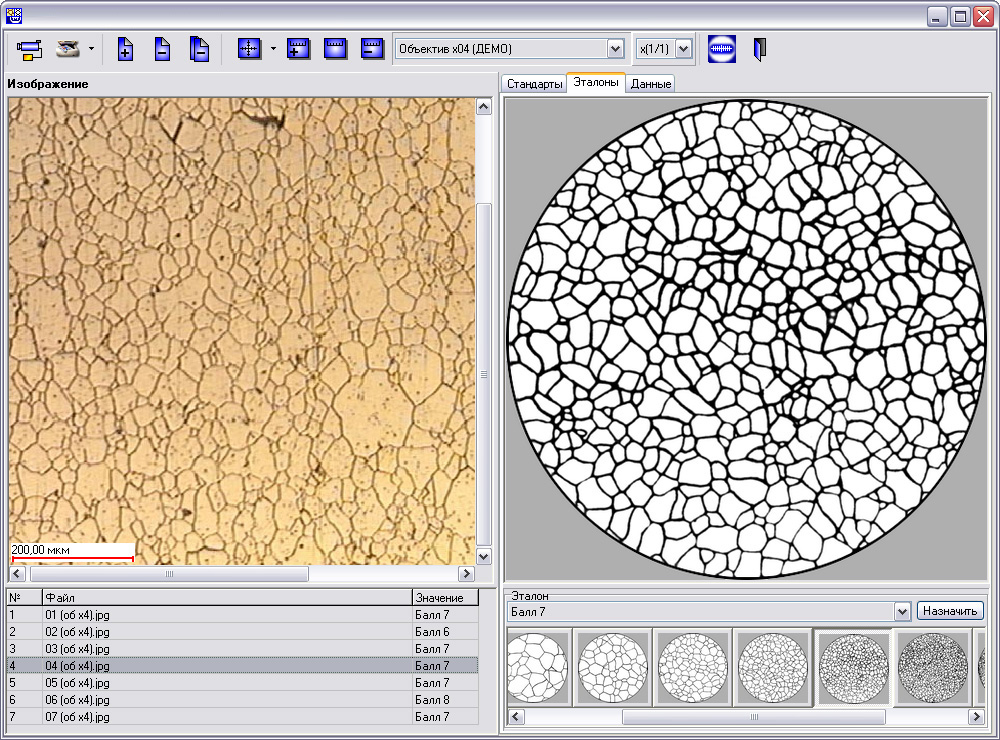Click the Значение column header
Image resolution: width=1000 pixels, height=740 pixels.
point(445,598)
